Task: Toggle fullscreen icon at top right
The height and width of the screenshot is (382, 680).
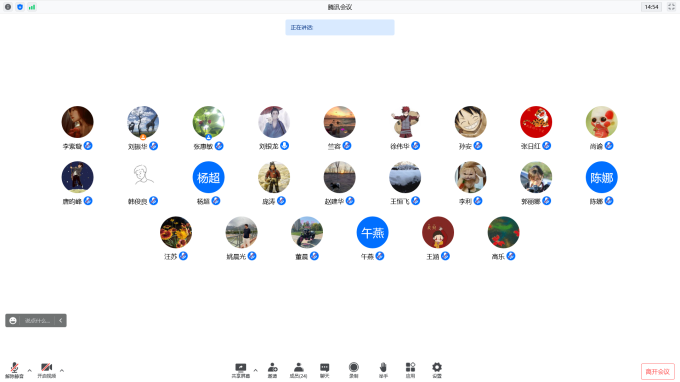Action: tap(671, 7)
